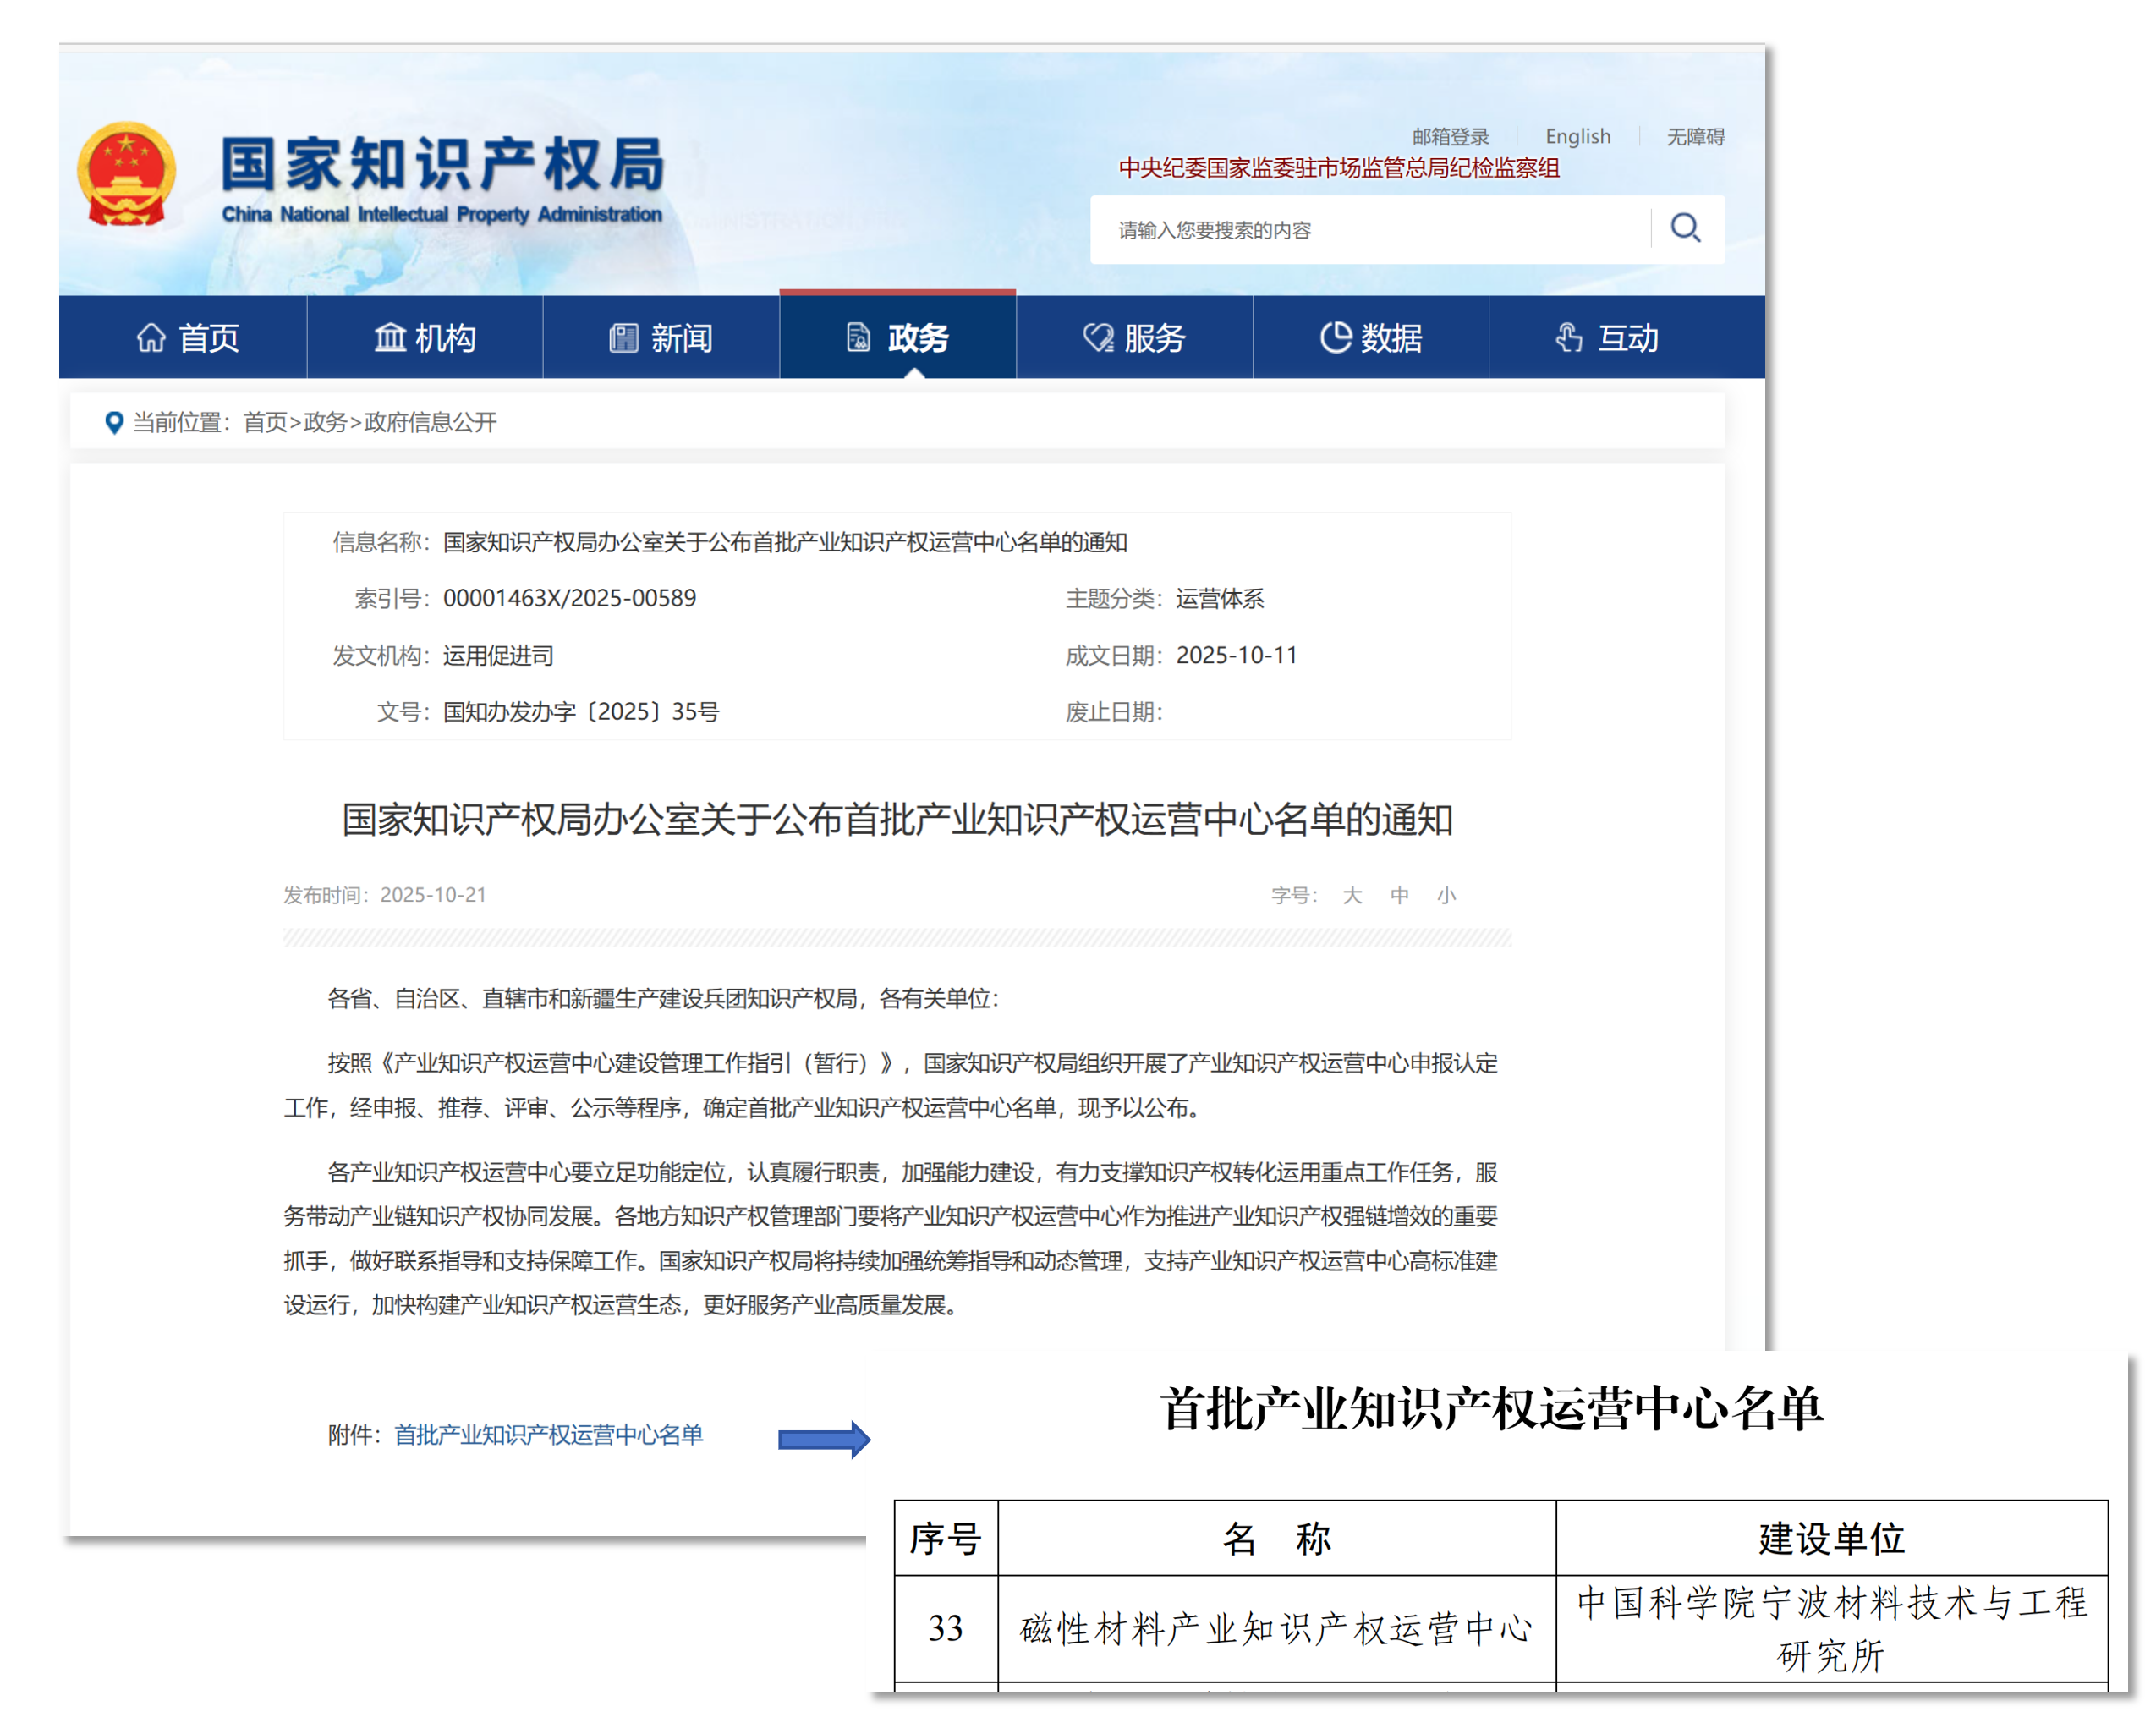
Task: Set font size to 中
Action: tap(1399, 895)
